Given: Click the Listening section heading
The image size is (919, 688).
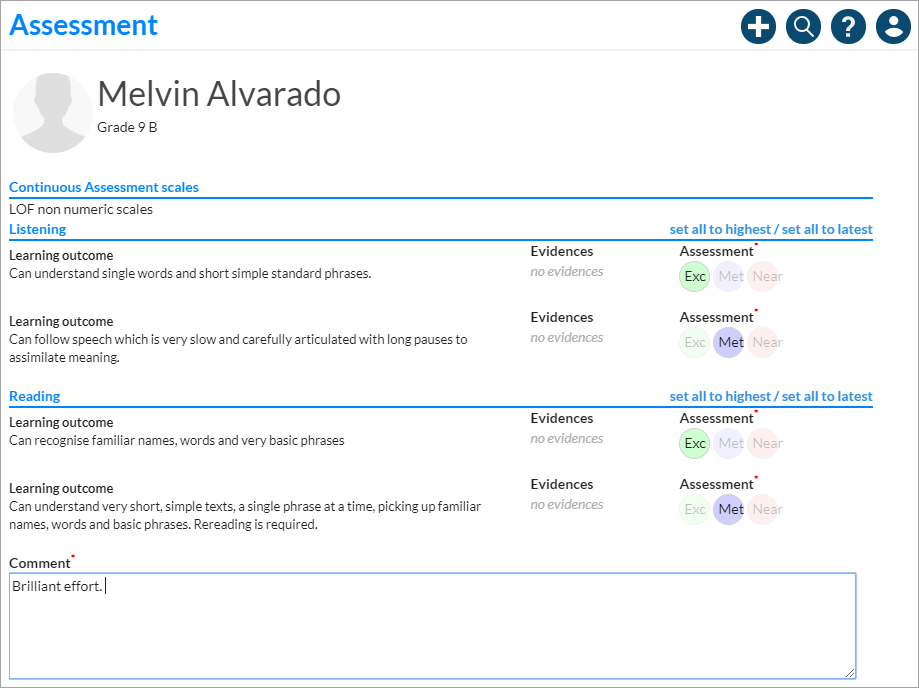Looking at the screenshot, I should point(38,229).
